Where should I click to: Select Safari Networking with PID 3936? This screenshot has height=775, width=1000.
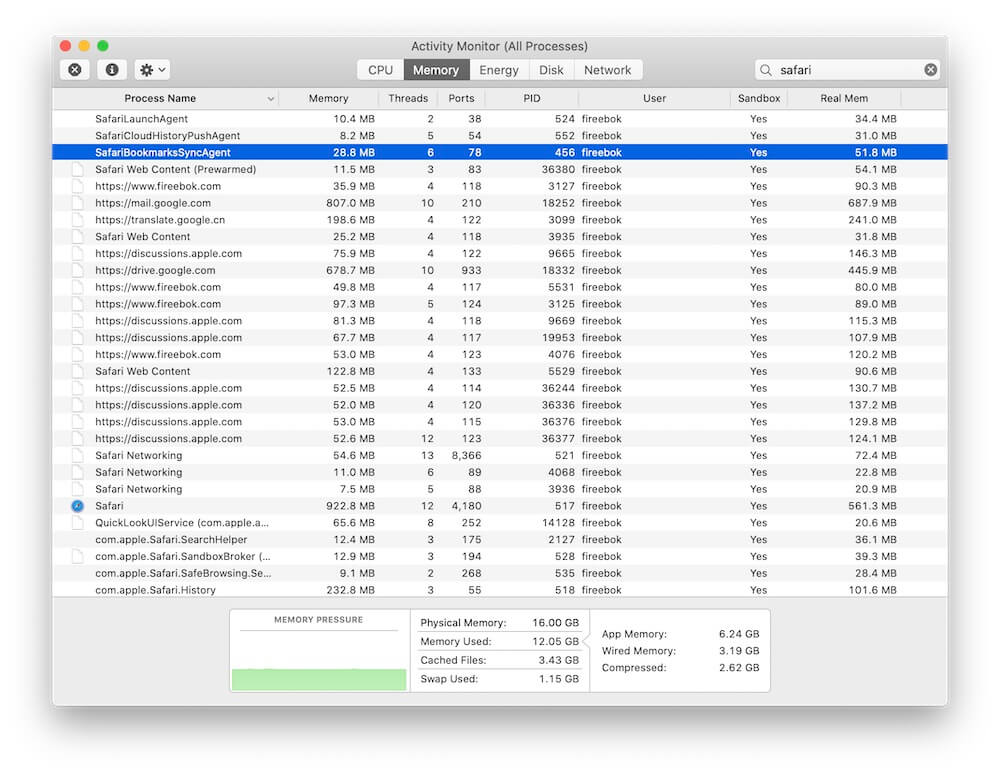[x=500, y=489]
